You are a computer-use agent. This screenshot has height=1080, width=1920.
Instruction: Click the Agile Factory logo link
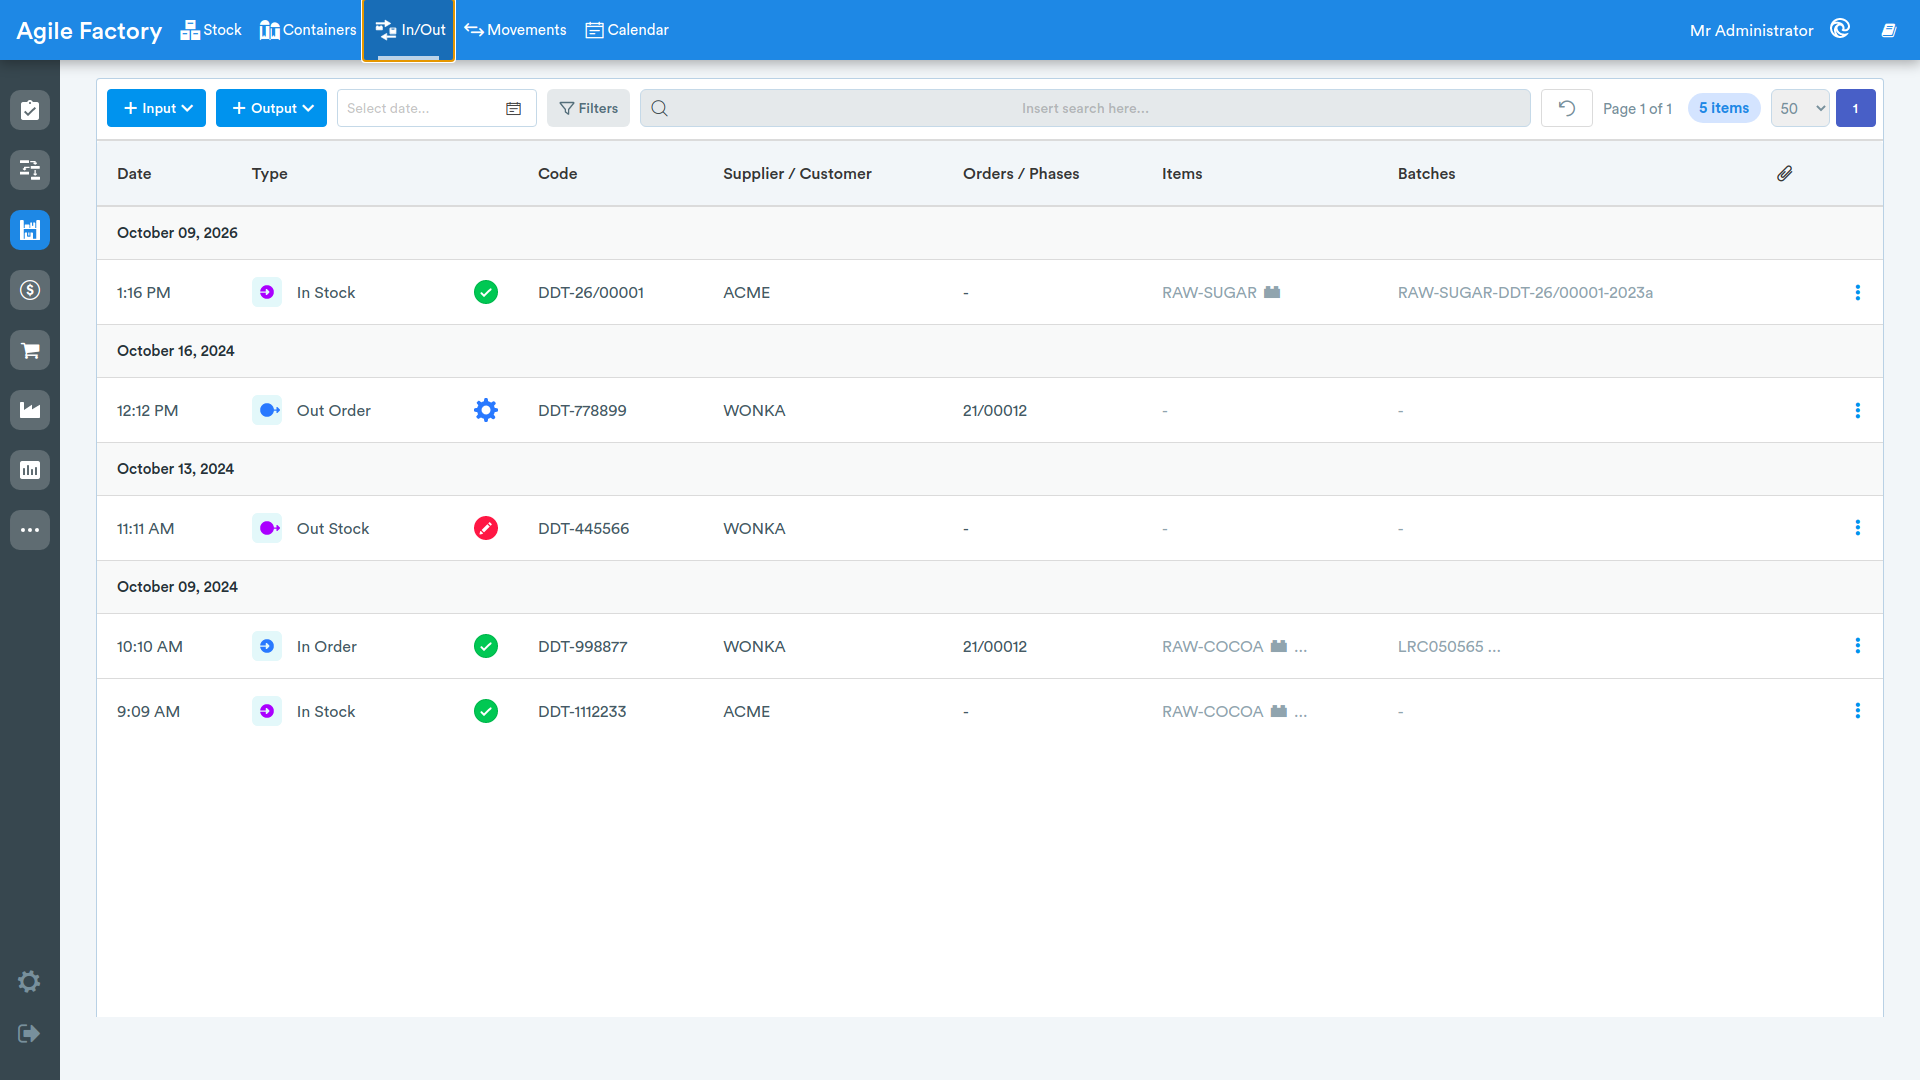coord(89,30)
